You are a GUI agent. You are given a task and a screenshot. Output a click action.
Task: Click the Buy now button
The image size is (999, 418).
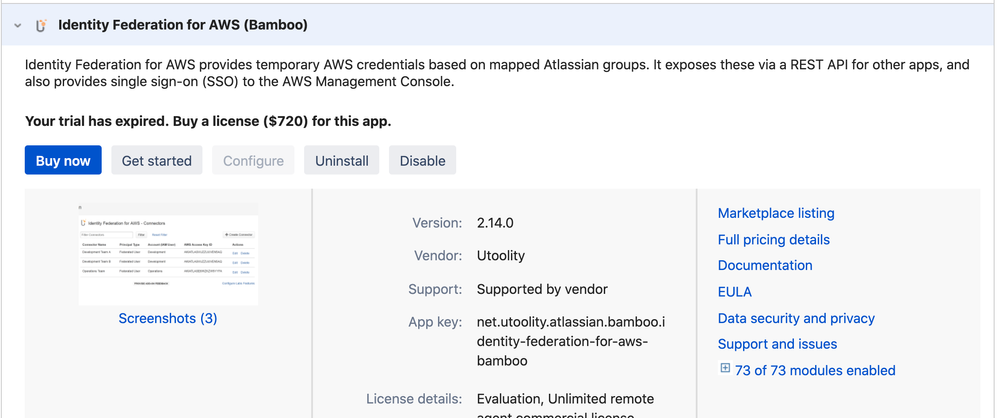pyautogui.click(x=63, y=161)
